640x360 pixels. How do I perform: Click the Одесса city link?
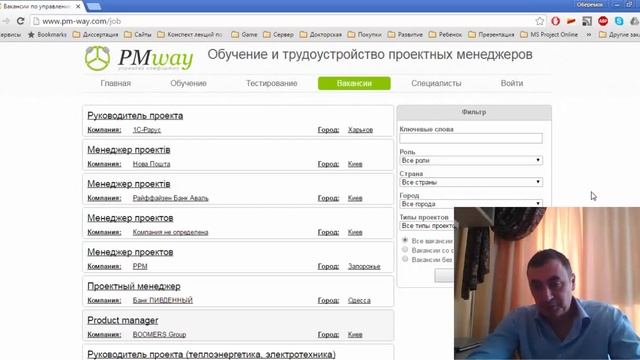click(359, 300)
